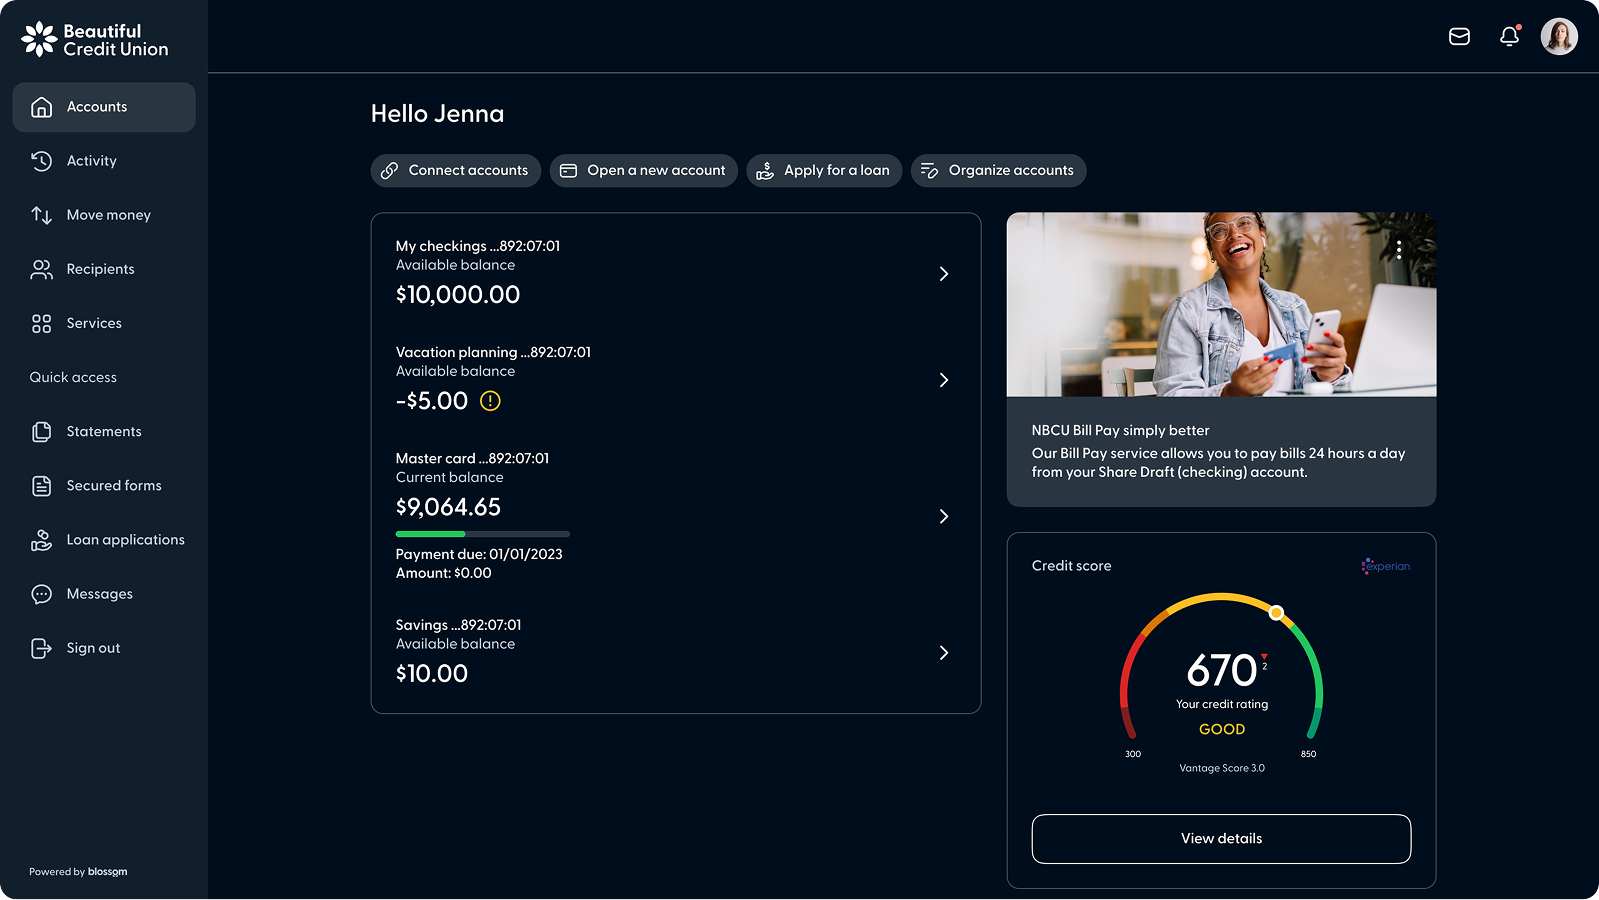Click the Sign out door icon

click(41, 648)
